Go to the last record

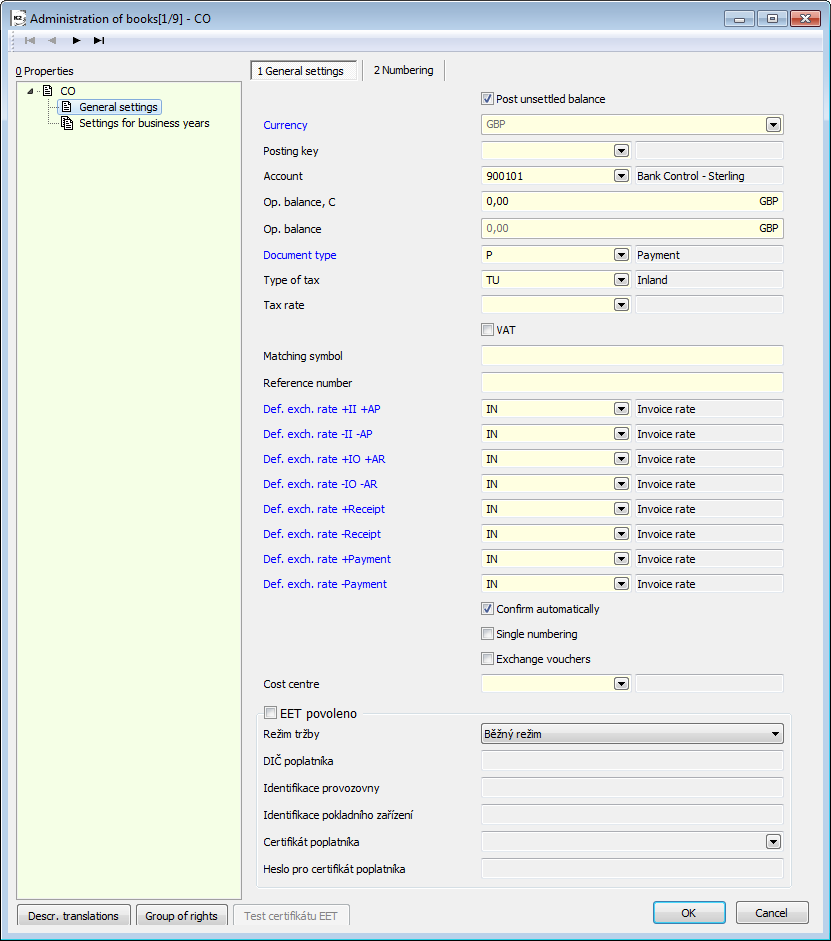(x=99, y=40)
